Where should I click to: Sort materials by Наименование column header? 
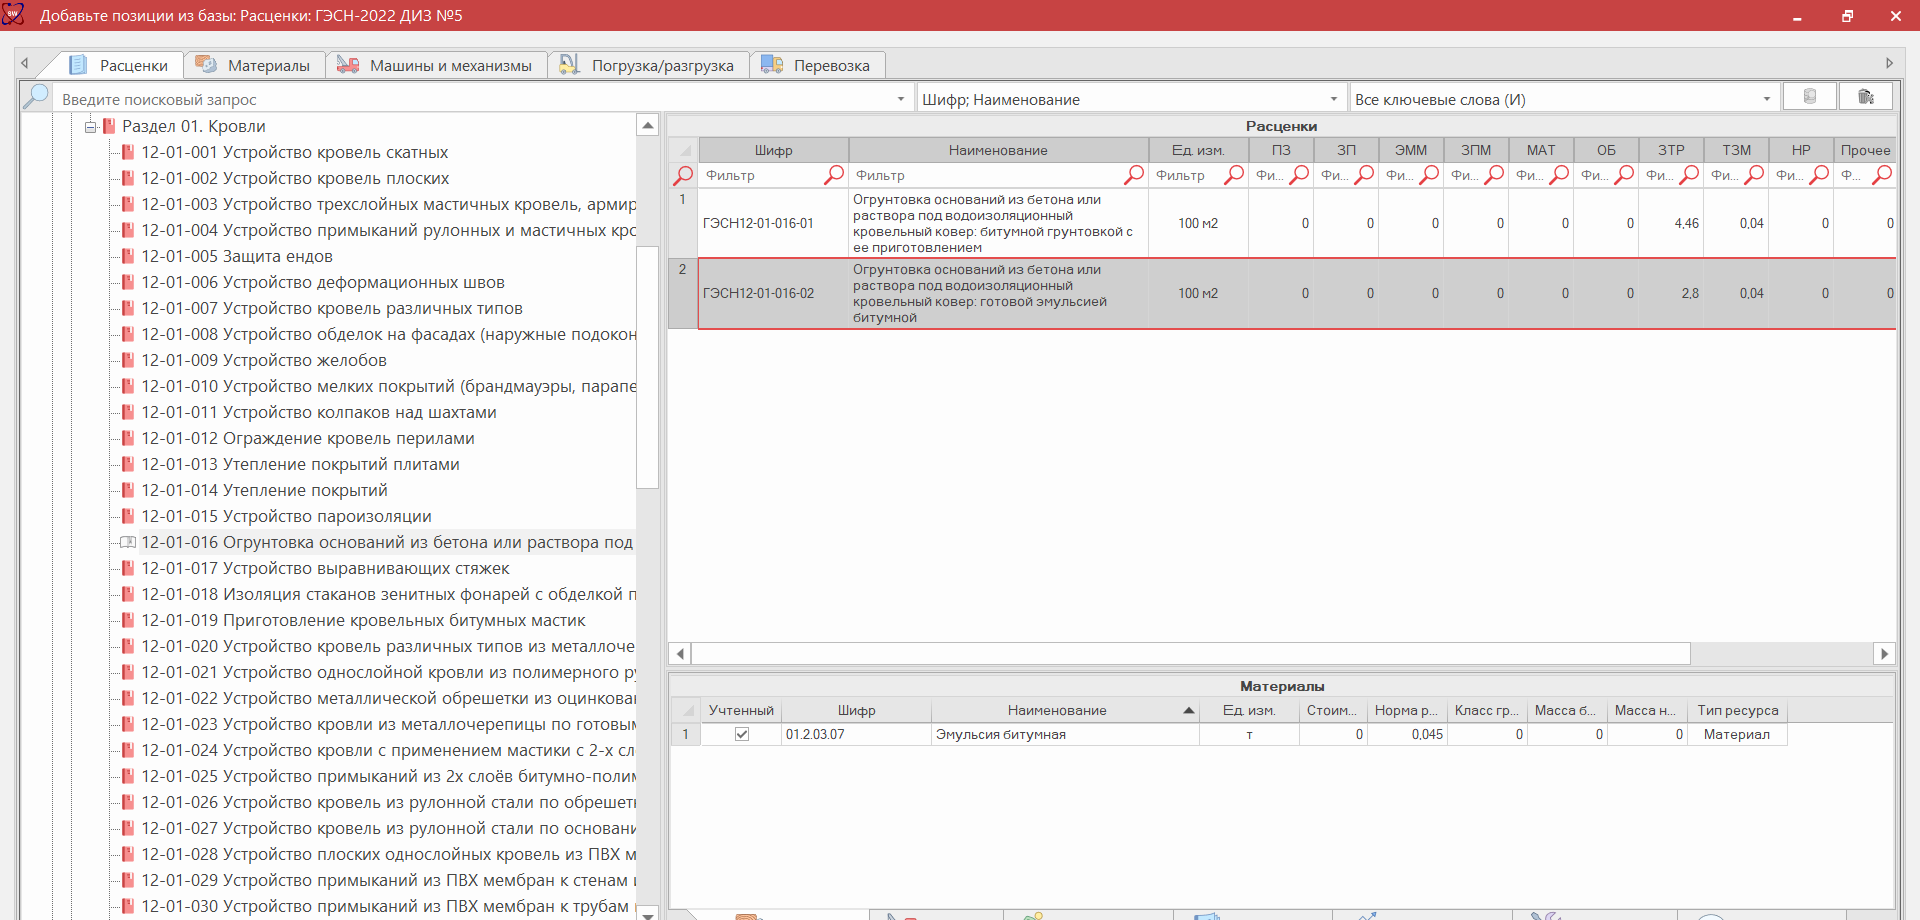[x=1065, y=710]
